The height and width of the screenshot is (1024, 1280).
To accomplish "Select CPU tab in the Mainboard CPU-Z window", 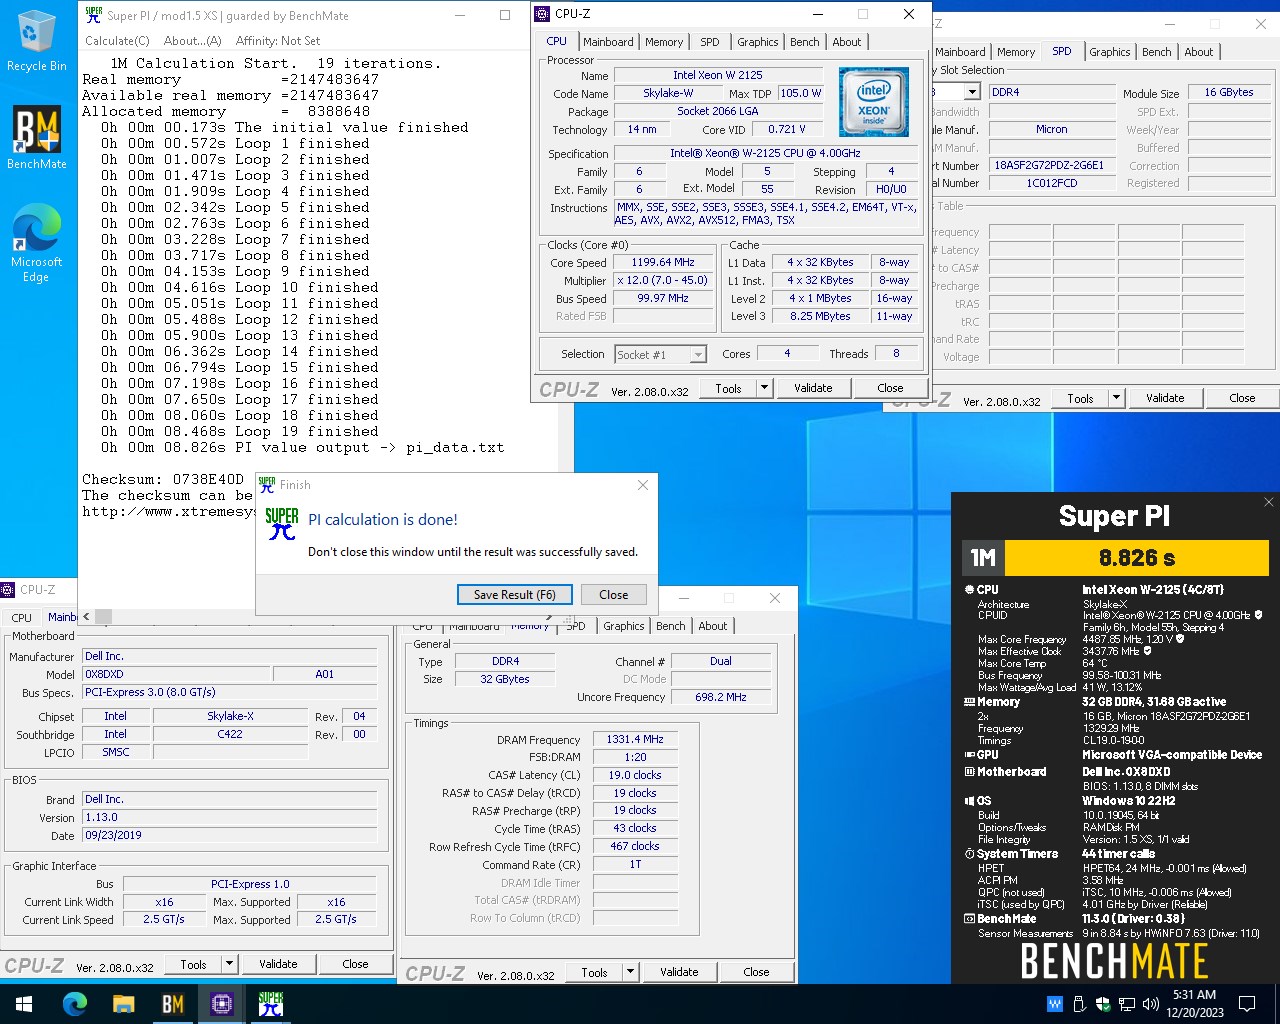I will (x=22, y=618).
